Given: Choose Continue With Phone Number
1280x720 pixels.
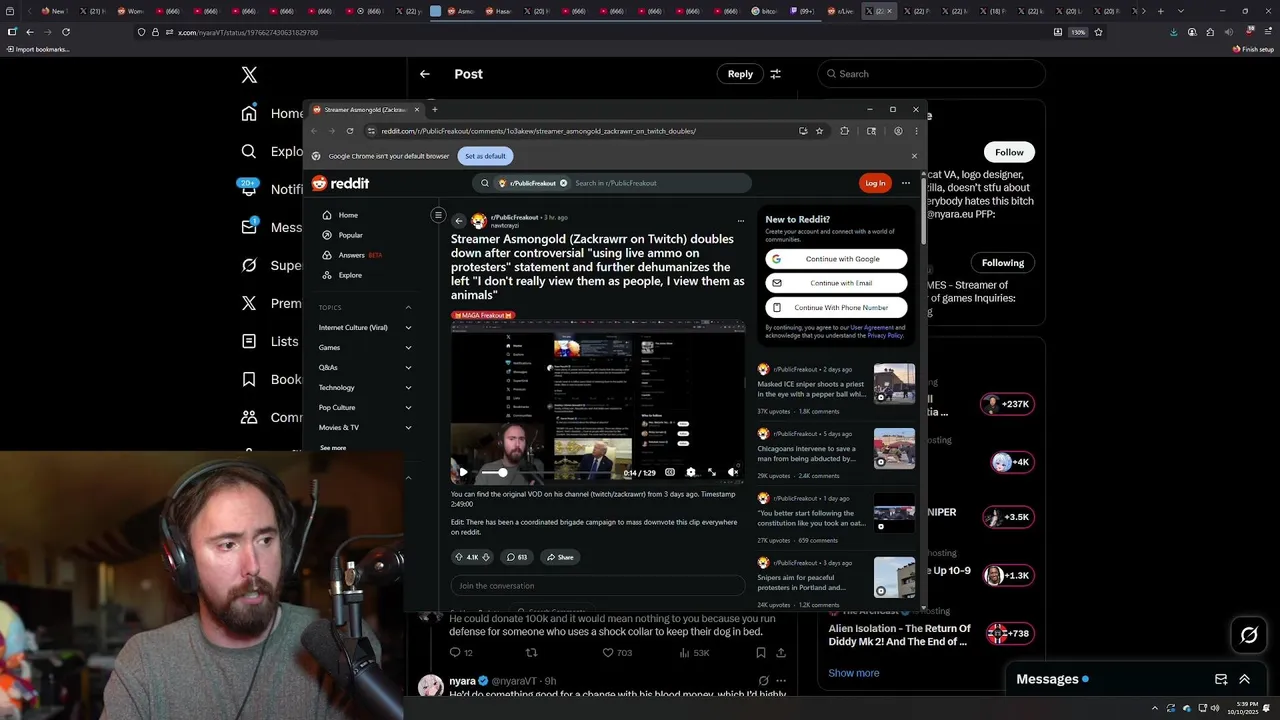Looking at the screenshot, I should click(x=836, y=307).
